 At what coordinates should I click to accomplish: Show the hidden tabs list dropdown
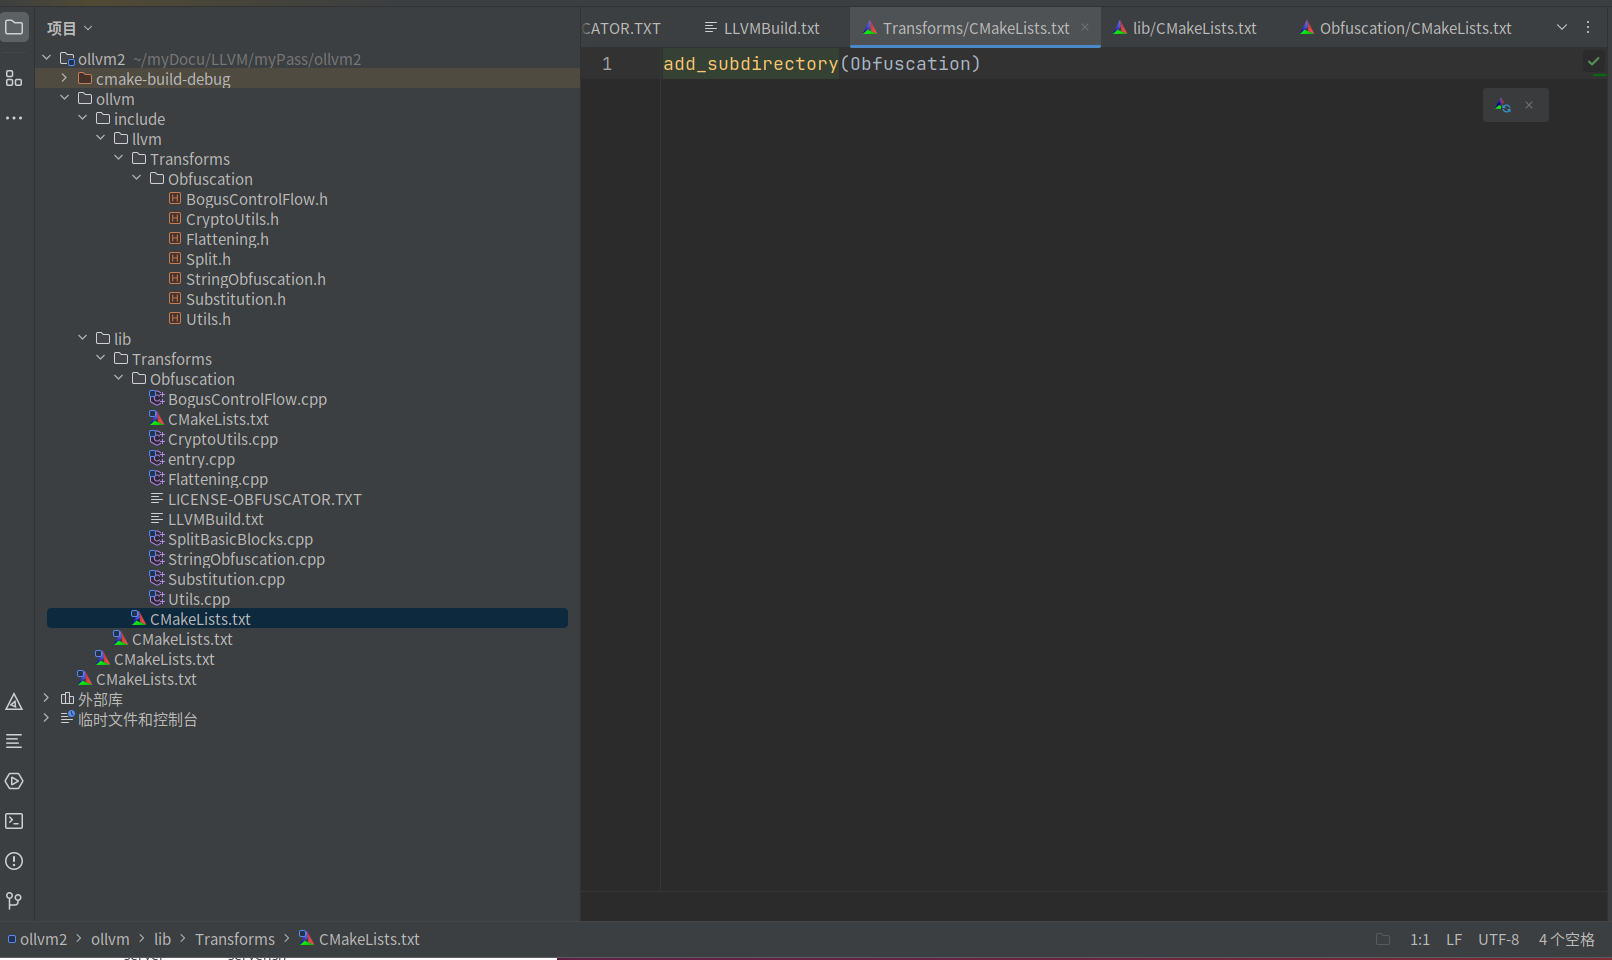point(1562,28)
